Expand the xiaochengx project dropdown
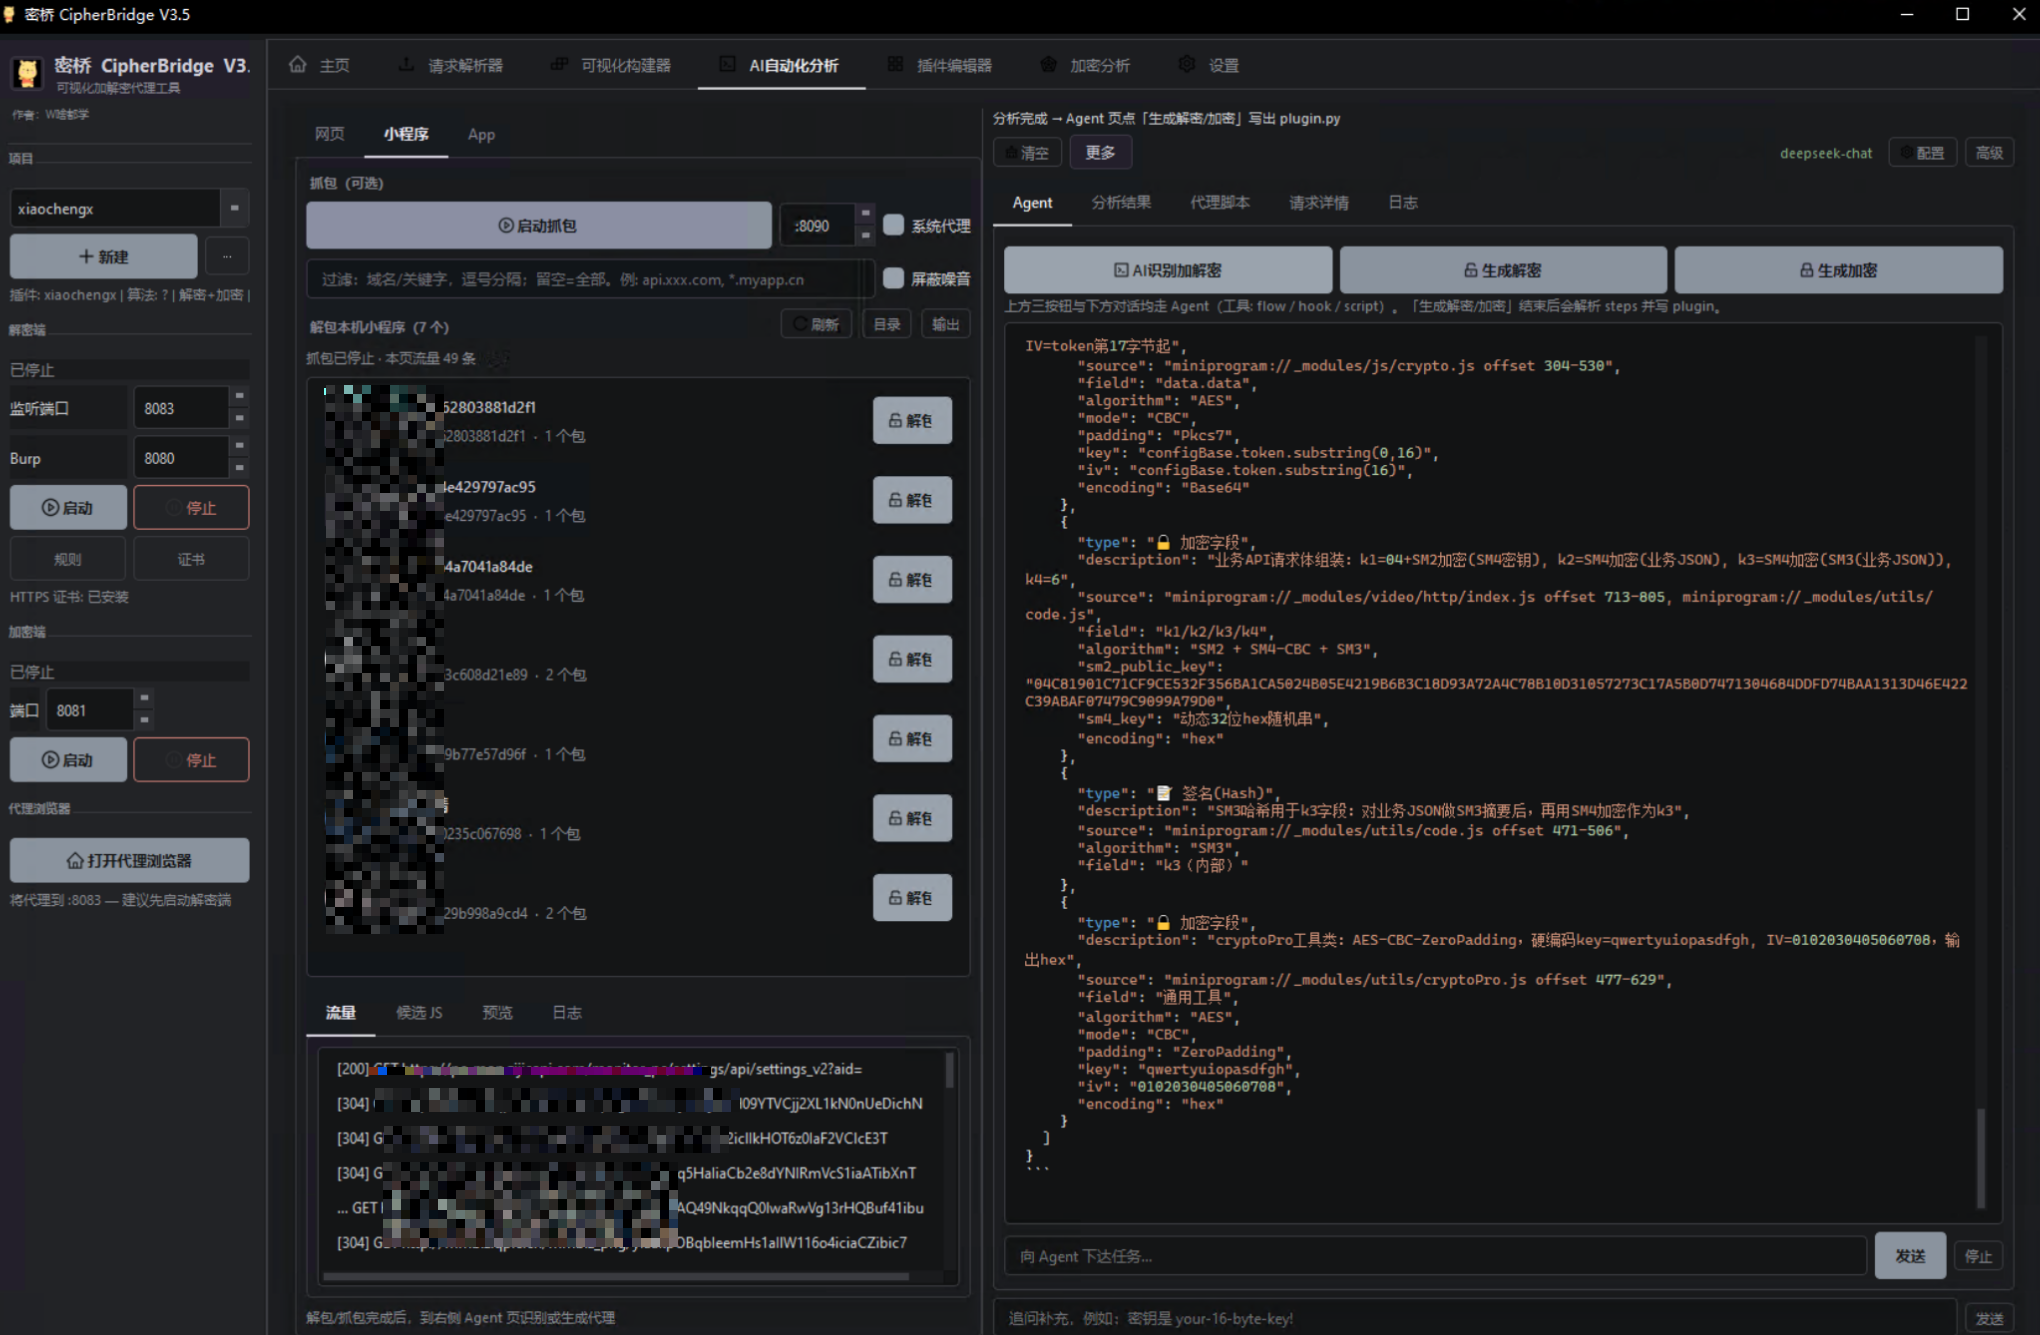This screenshot has width=2040, height=1335. coord(235,208)
